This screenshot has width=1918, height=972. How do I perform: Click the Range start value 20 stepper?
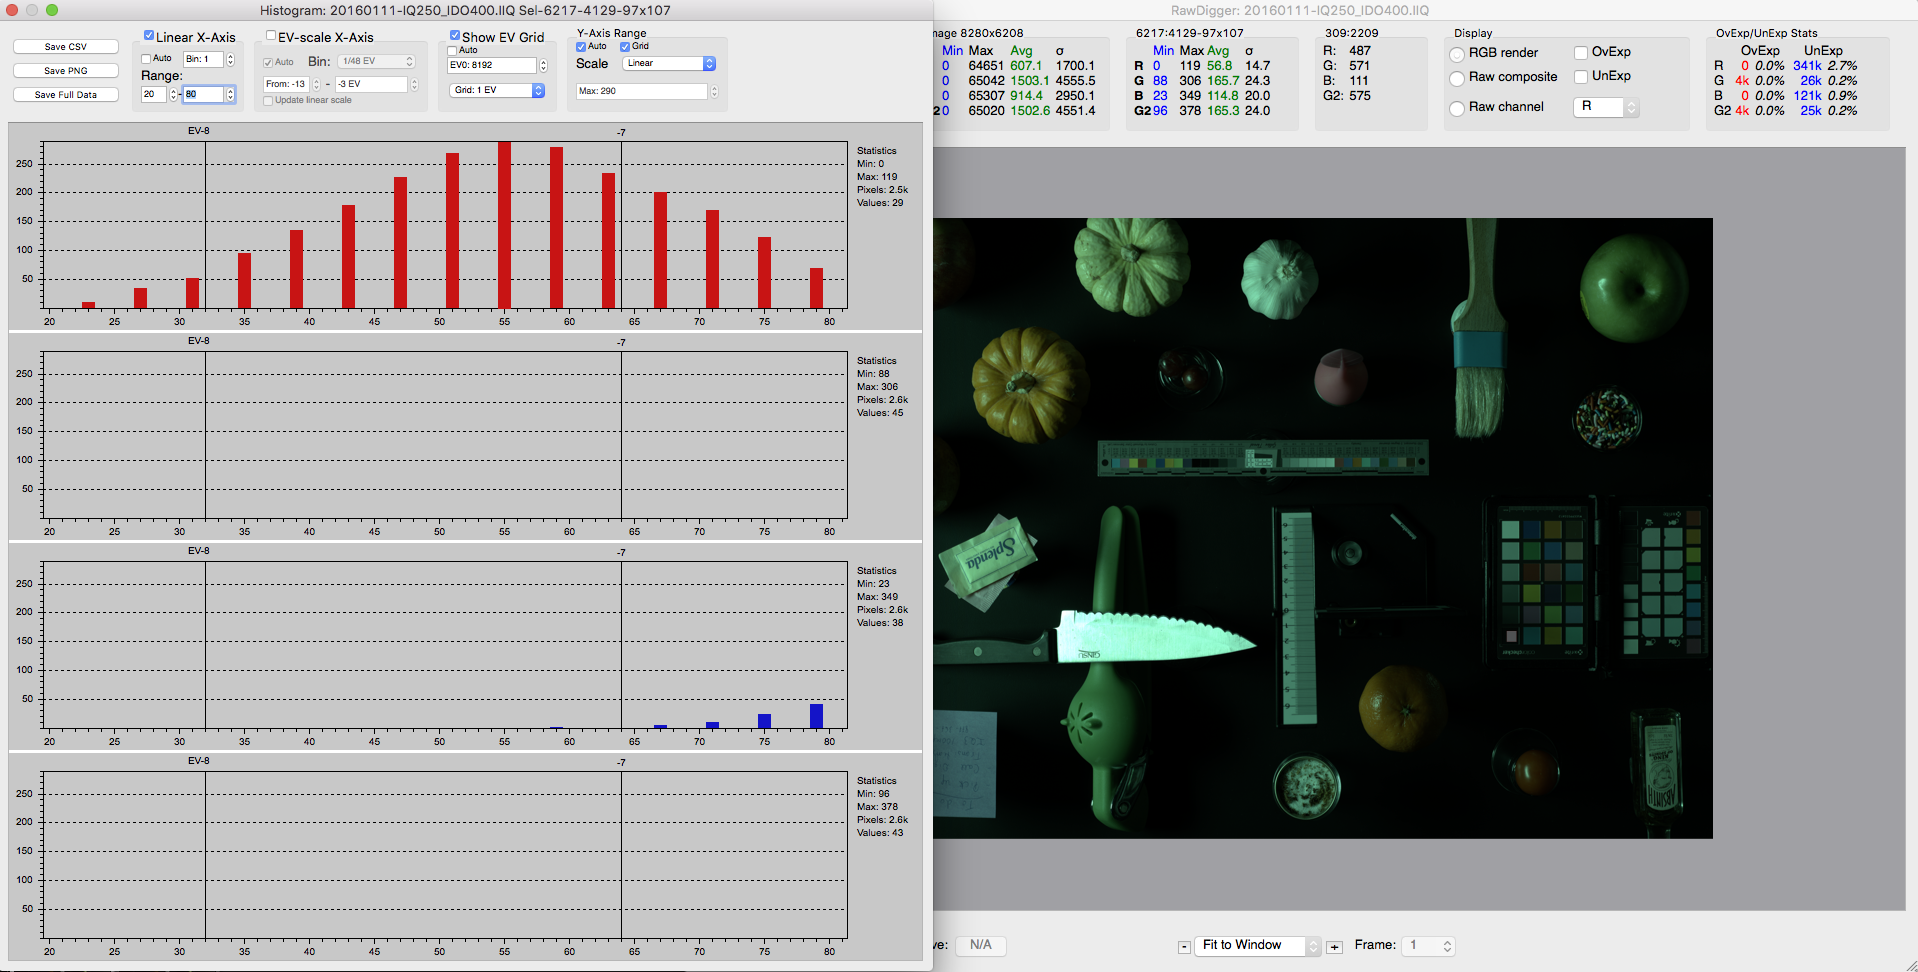click(173, 95)
